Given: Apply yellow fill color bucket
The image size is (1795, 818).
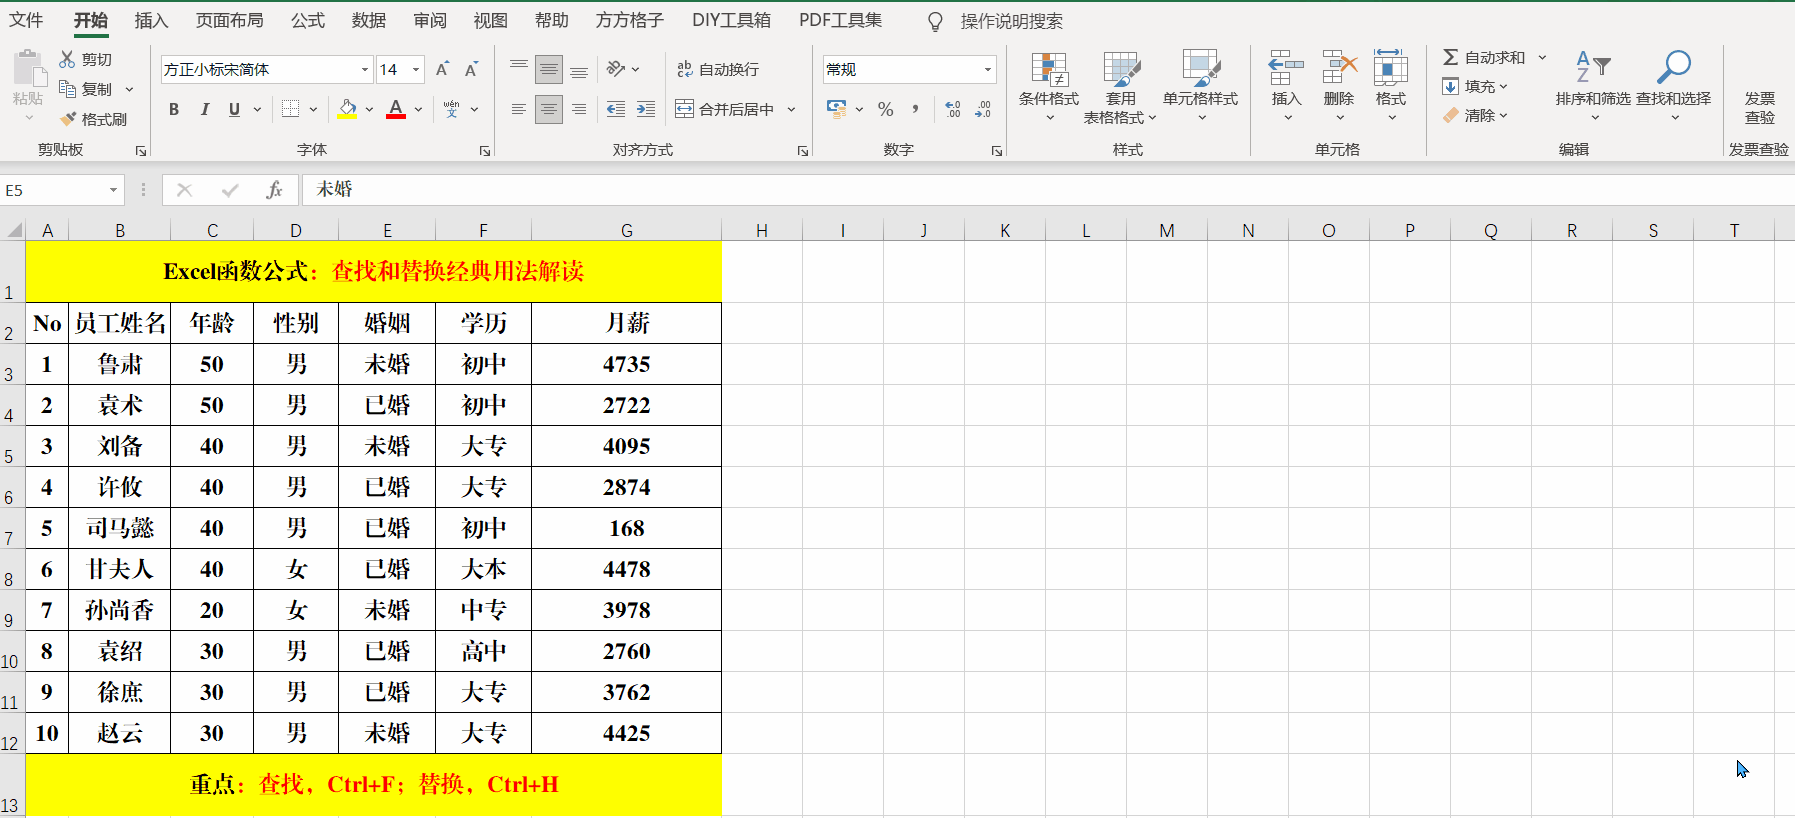Looking at the screenshot, I should [x=347, y=109].
